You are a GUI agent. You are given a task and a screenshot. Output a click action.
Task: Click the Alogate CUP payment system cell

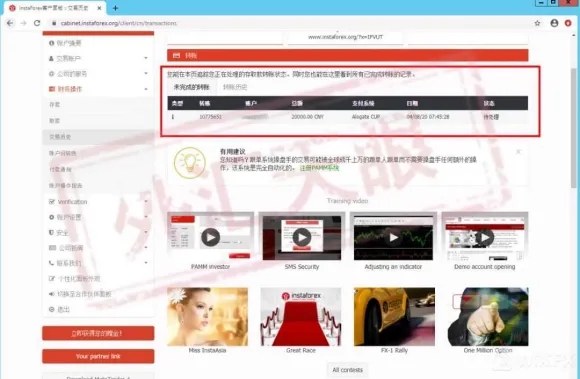pos(366,117)
